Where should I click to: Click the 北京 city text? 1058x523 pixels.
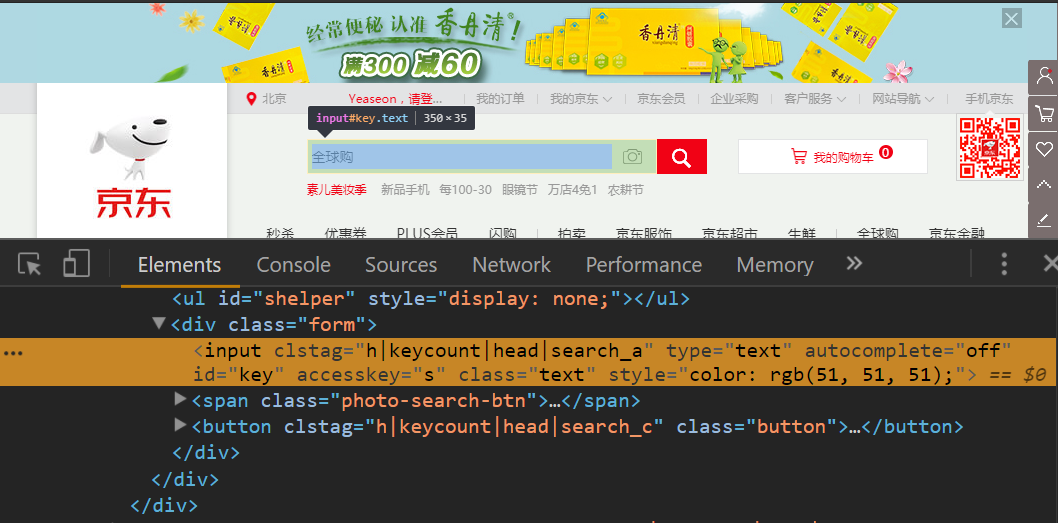tap(275, 99)
